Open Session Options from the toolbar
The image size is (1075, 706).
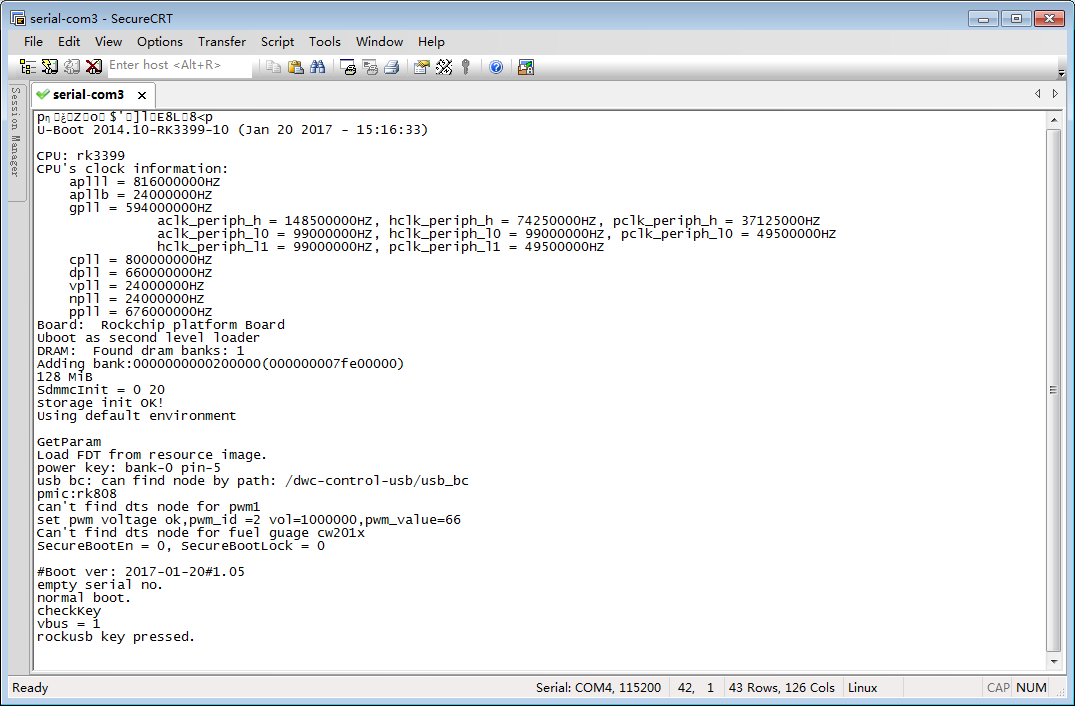pyautogui.click(x=421, y=67)
